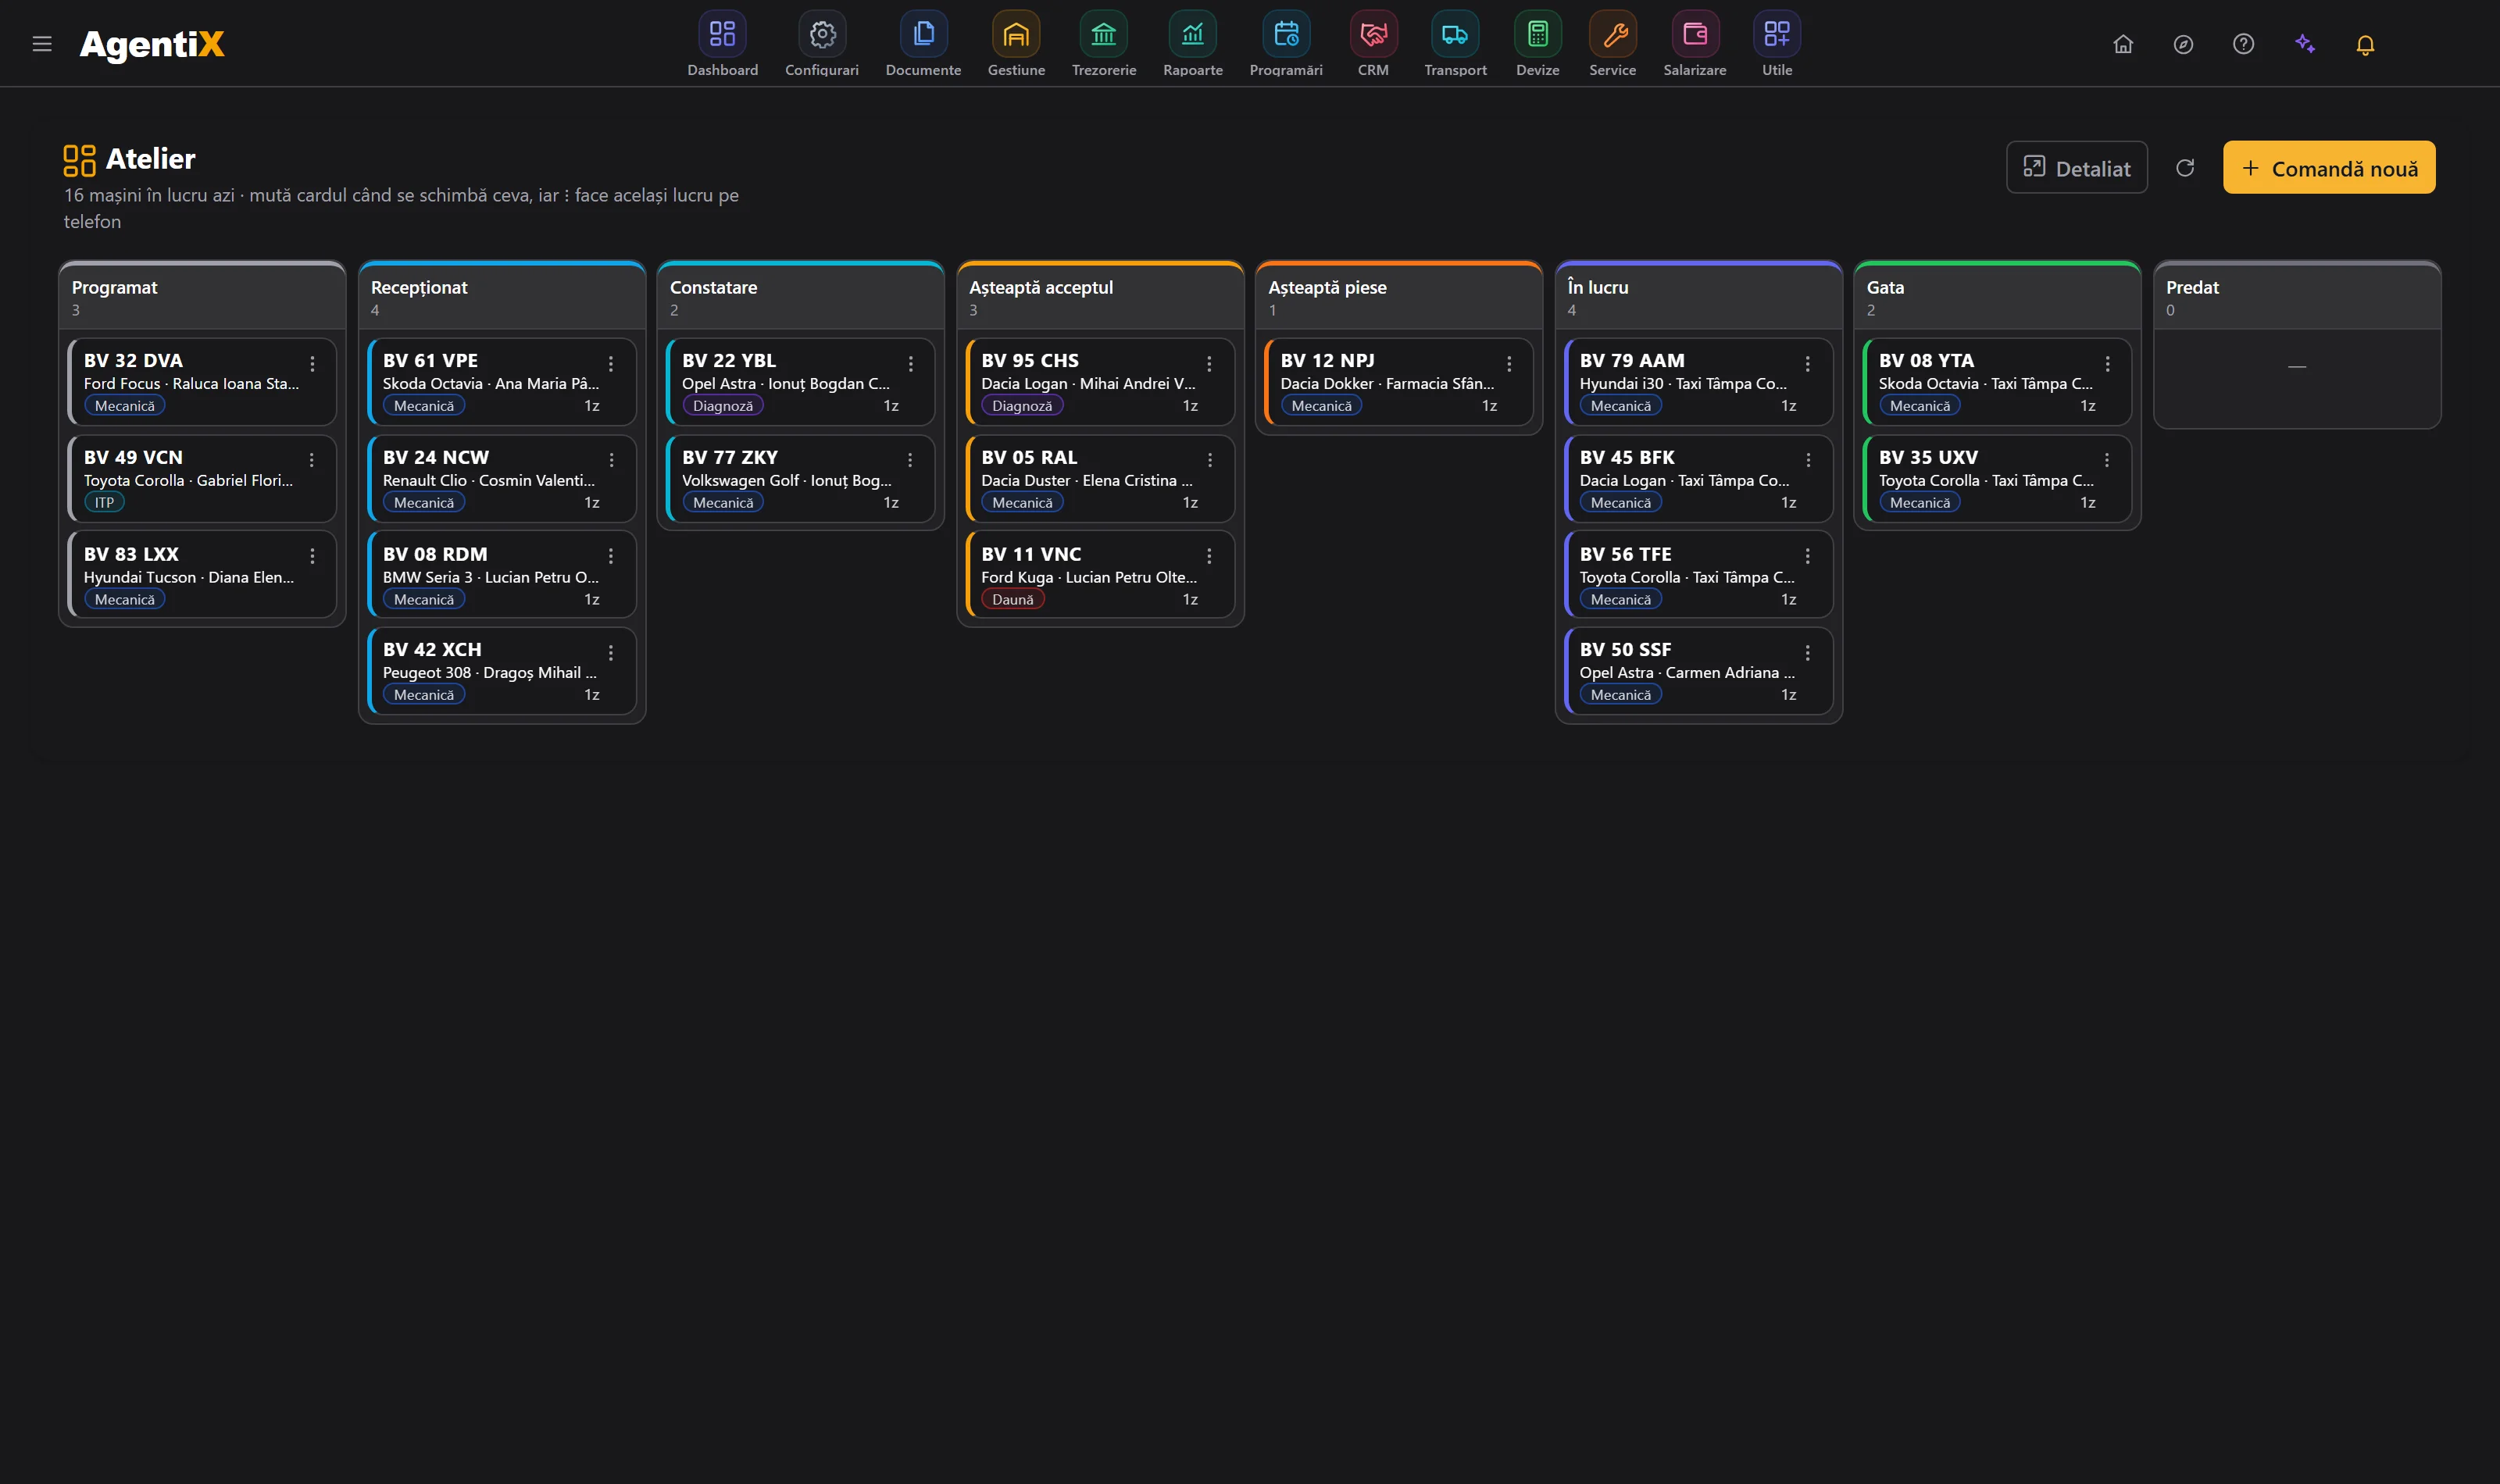Go to home via house icon
This screenshot has width=2500, height=1484.
pos(2123,44)
